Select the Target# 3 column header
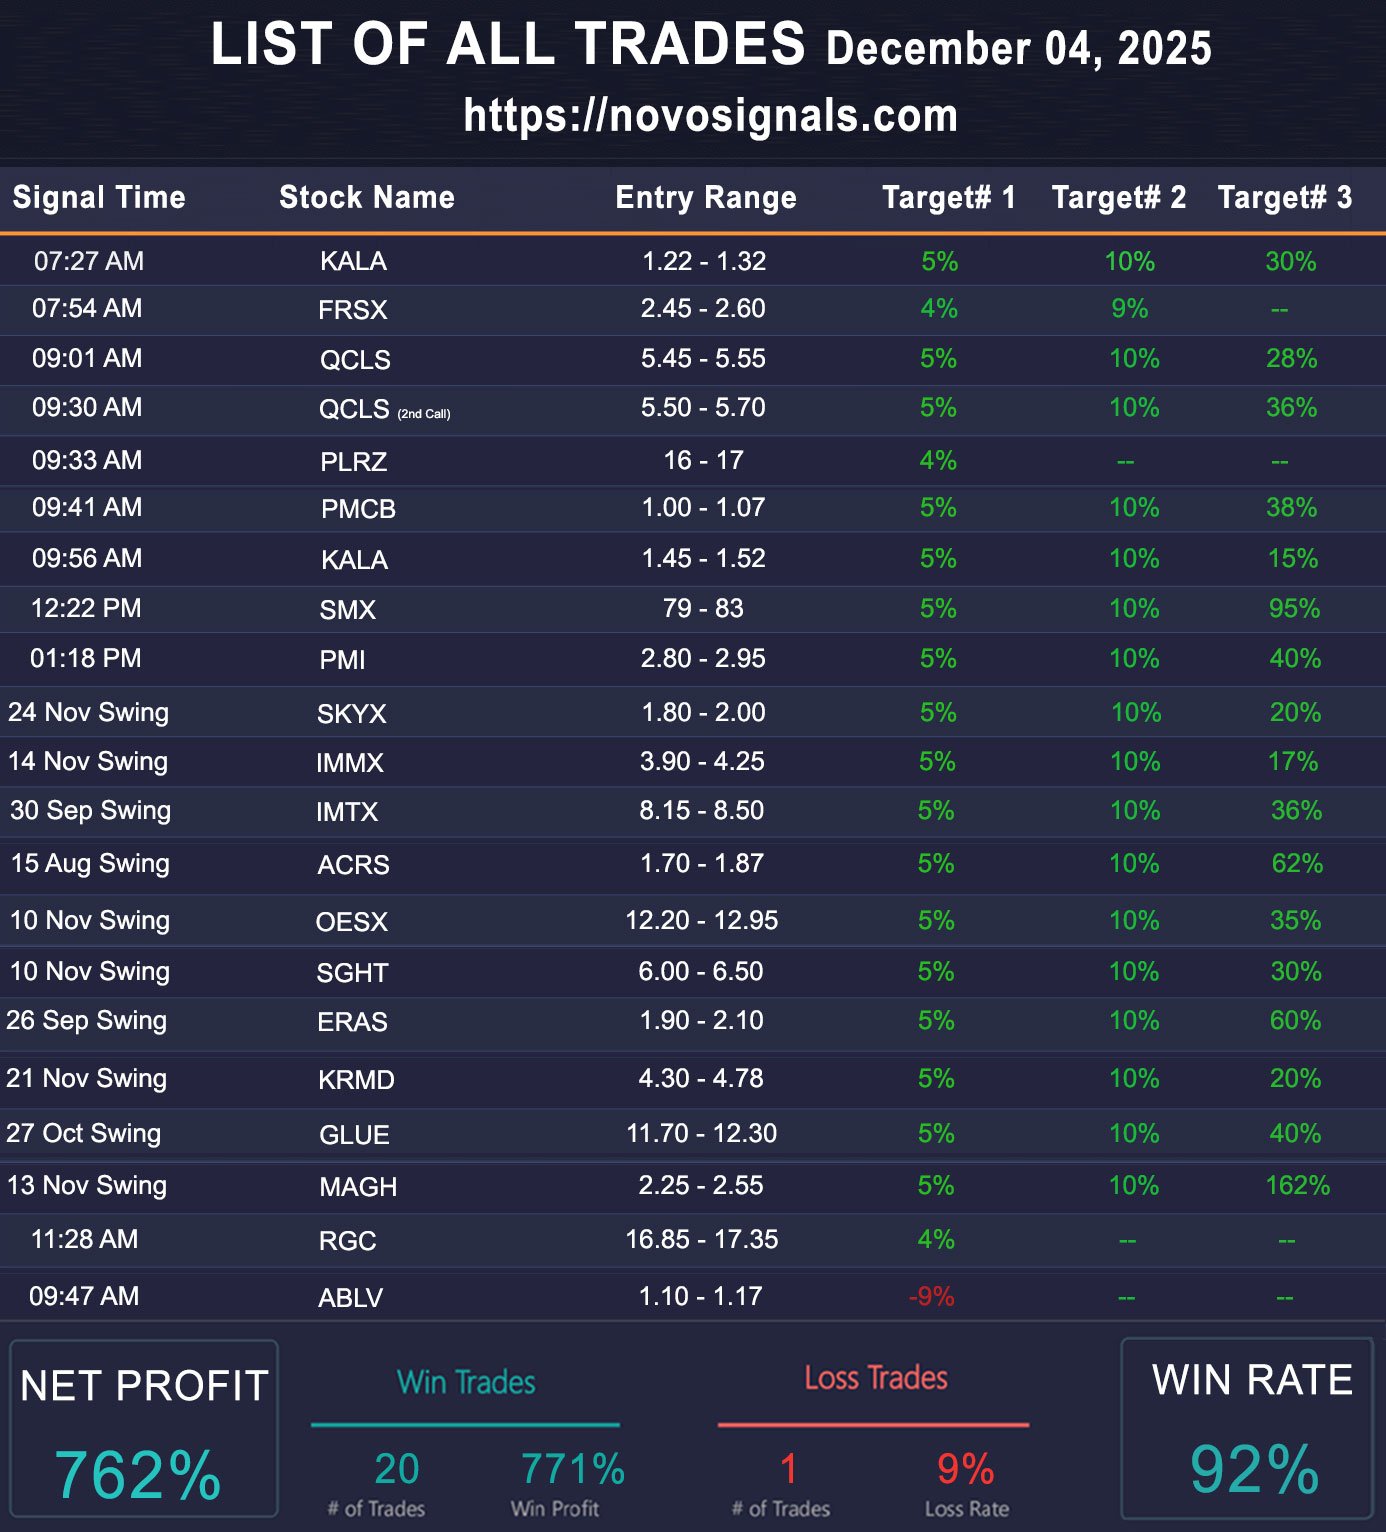Image resolution: width=1386 pixels, height=1532 pixels. click(1284, 197)
